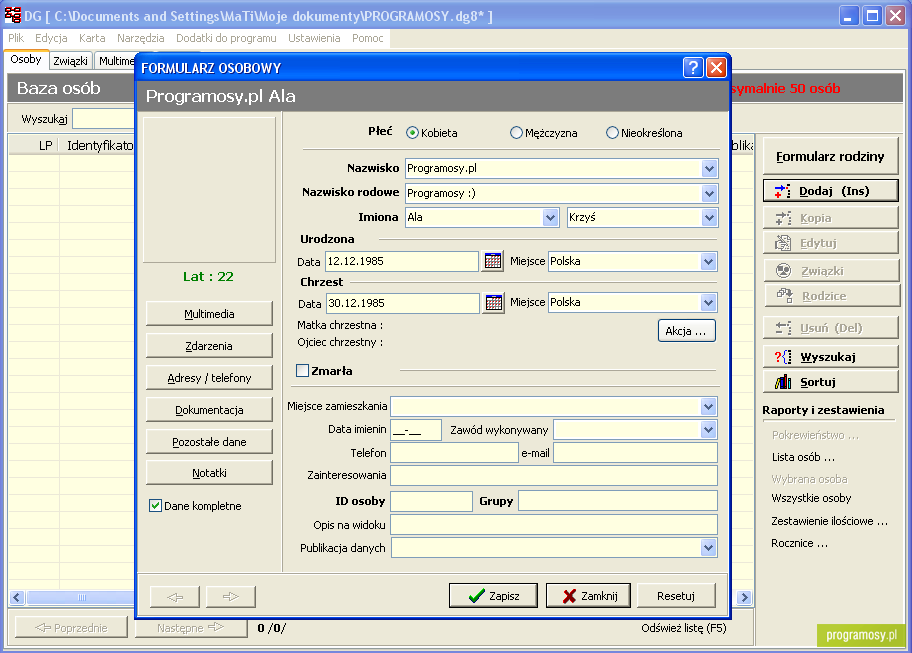Image resolution: width=912 pixels, height=653 pixels.
Task: Open the Chrzest date calendar picker
Action: click(493, 303)
